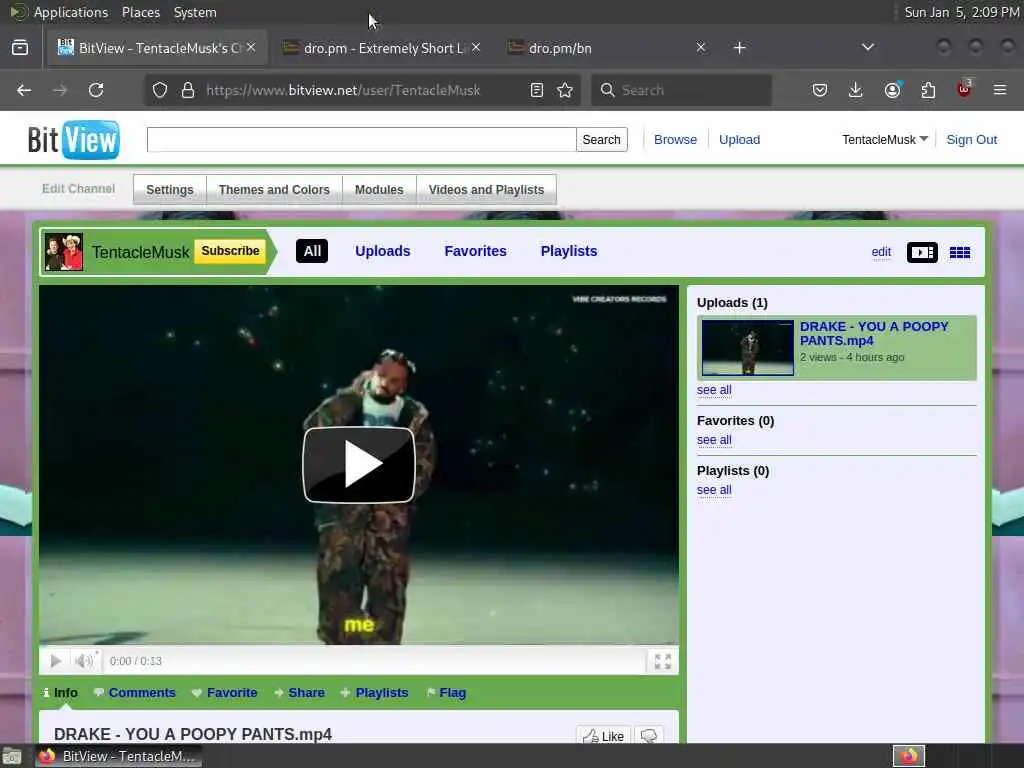Open the Applications system menu

tap(71, 12)
